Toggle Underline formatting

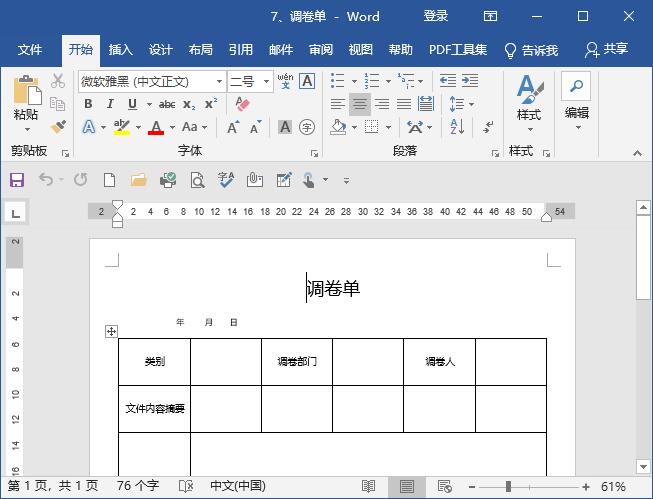pos(132,104)
